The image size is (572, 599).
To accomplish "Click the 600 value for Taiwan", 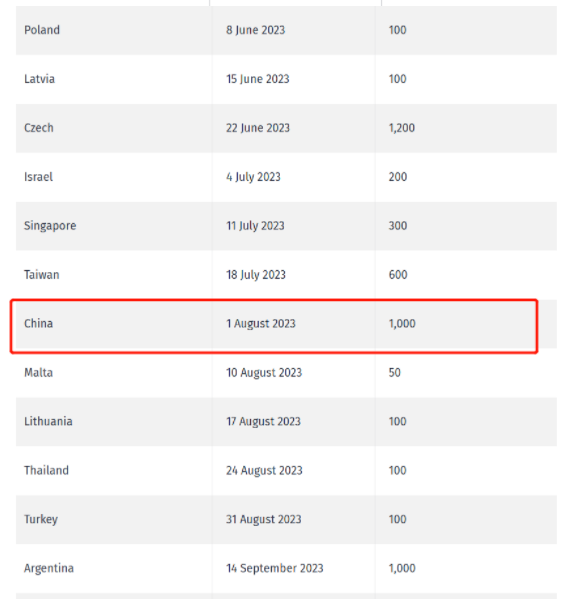I will pyautogui.click(x=398, y=275).
